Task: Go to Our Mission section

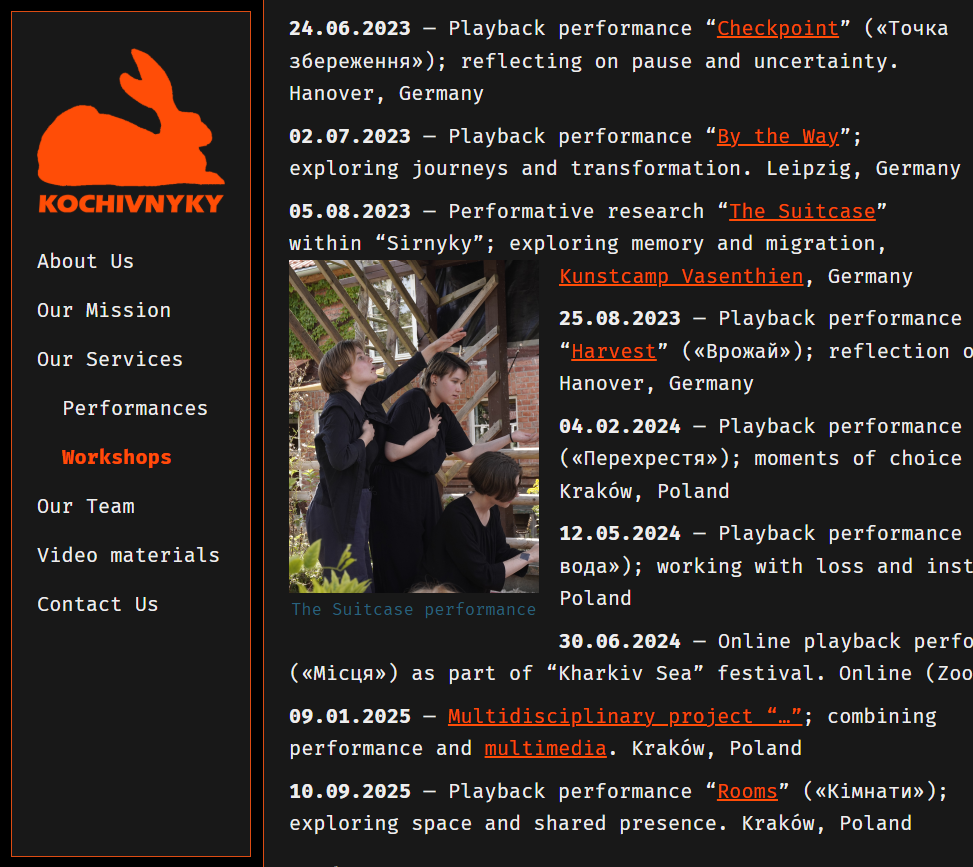Action: [104, 310]
